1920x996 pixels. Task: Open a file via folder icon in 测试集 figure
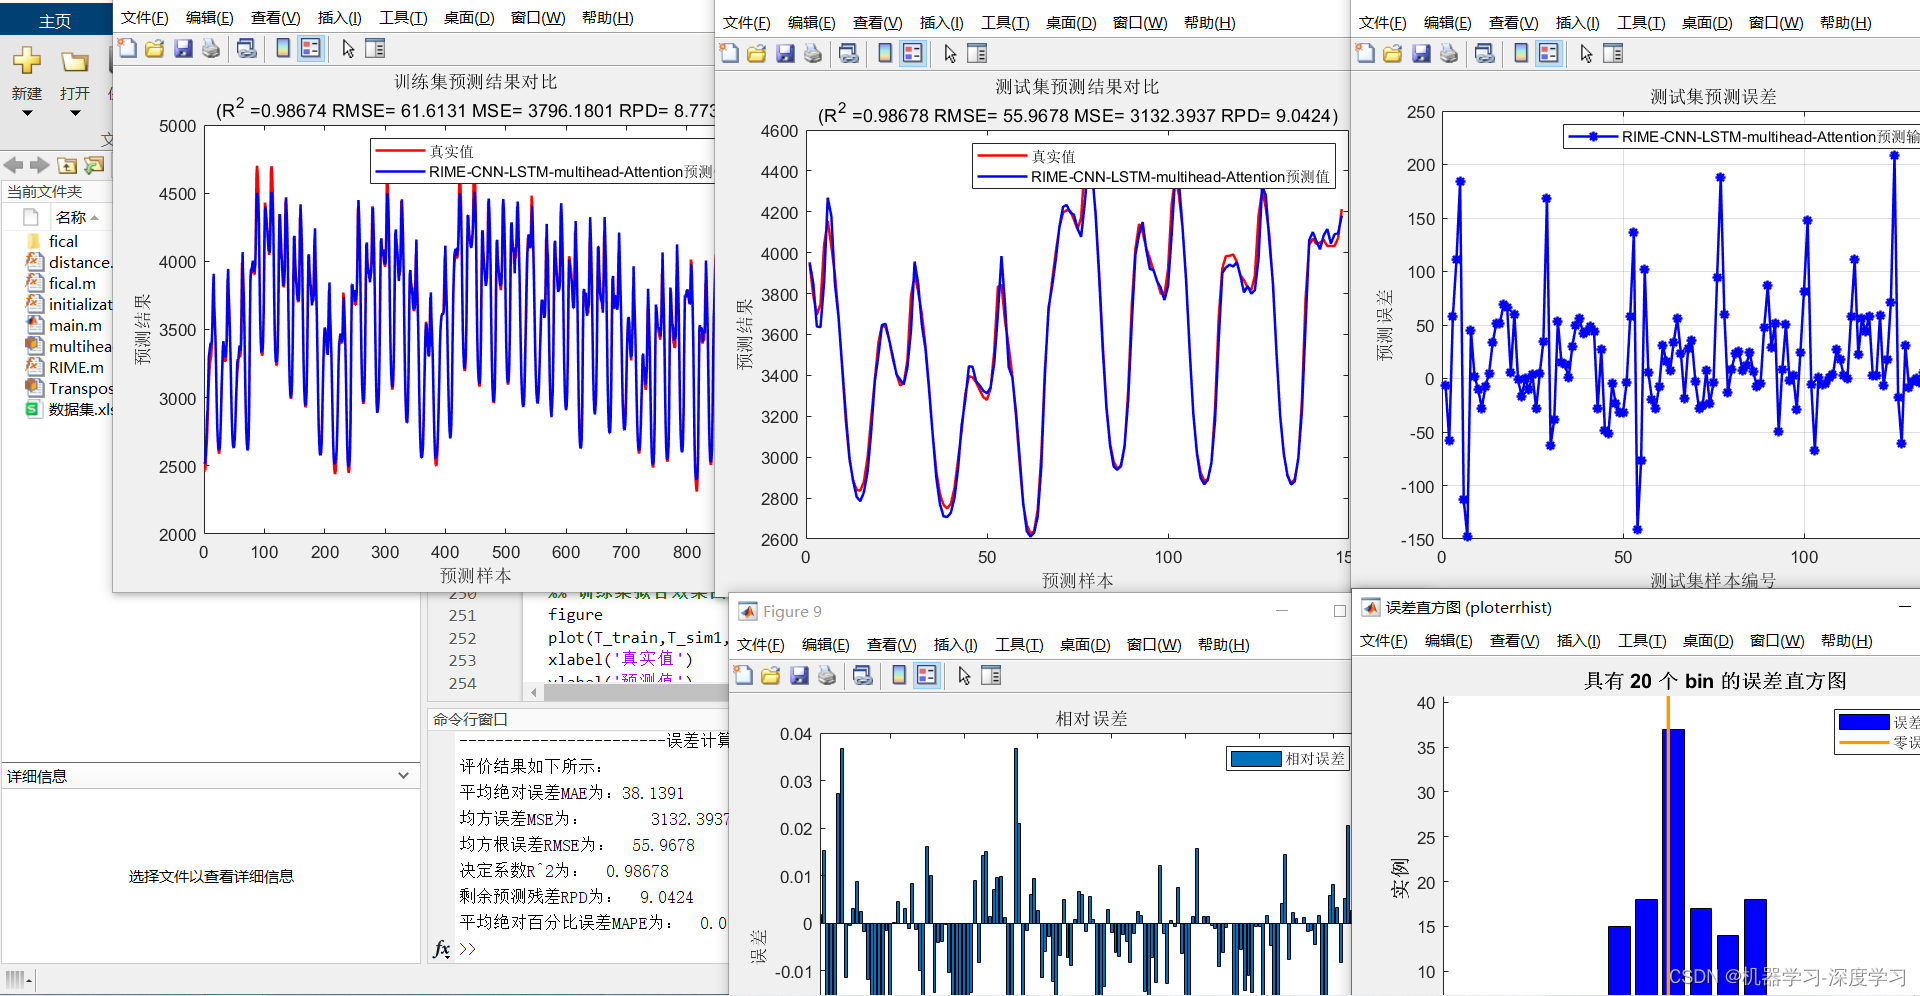(757, 53)
